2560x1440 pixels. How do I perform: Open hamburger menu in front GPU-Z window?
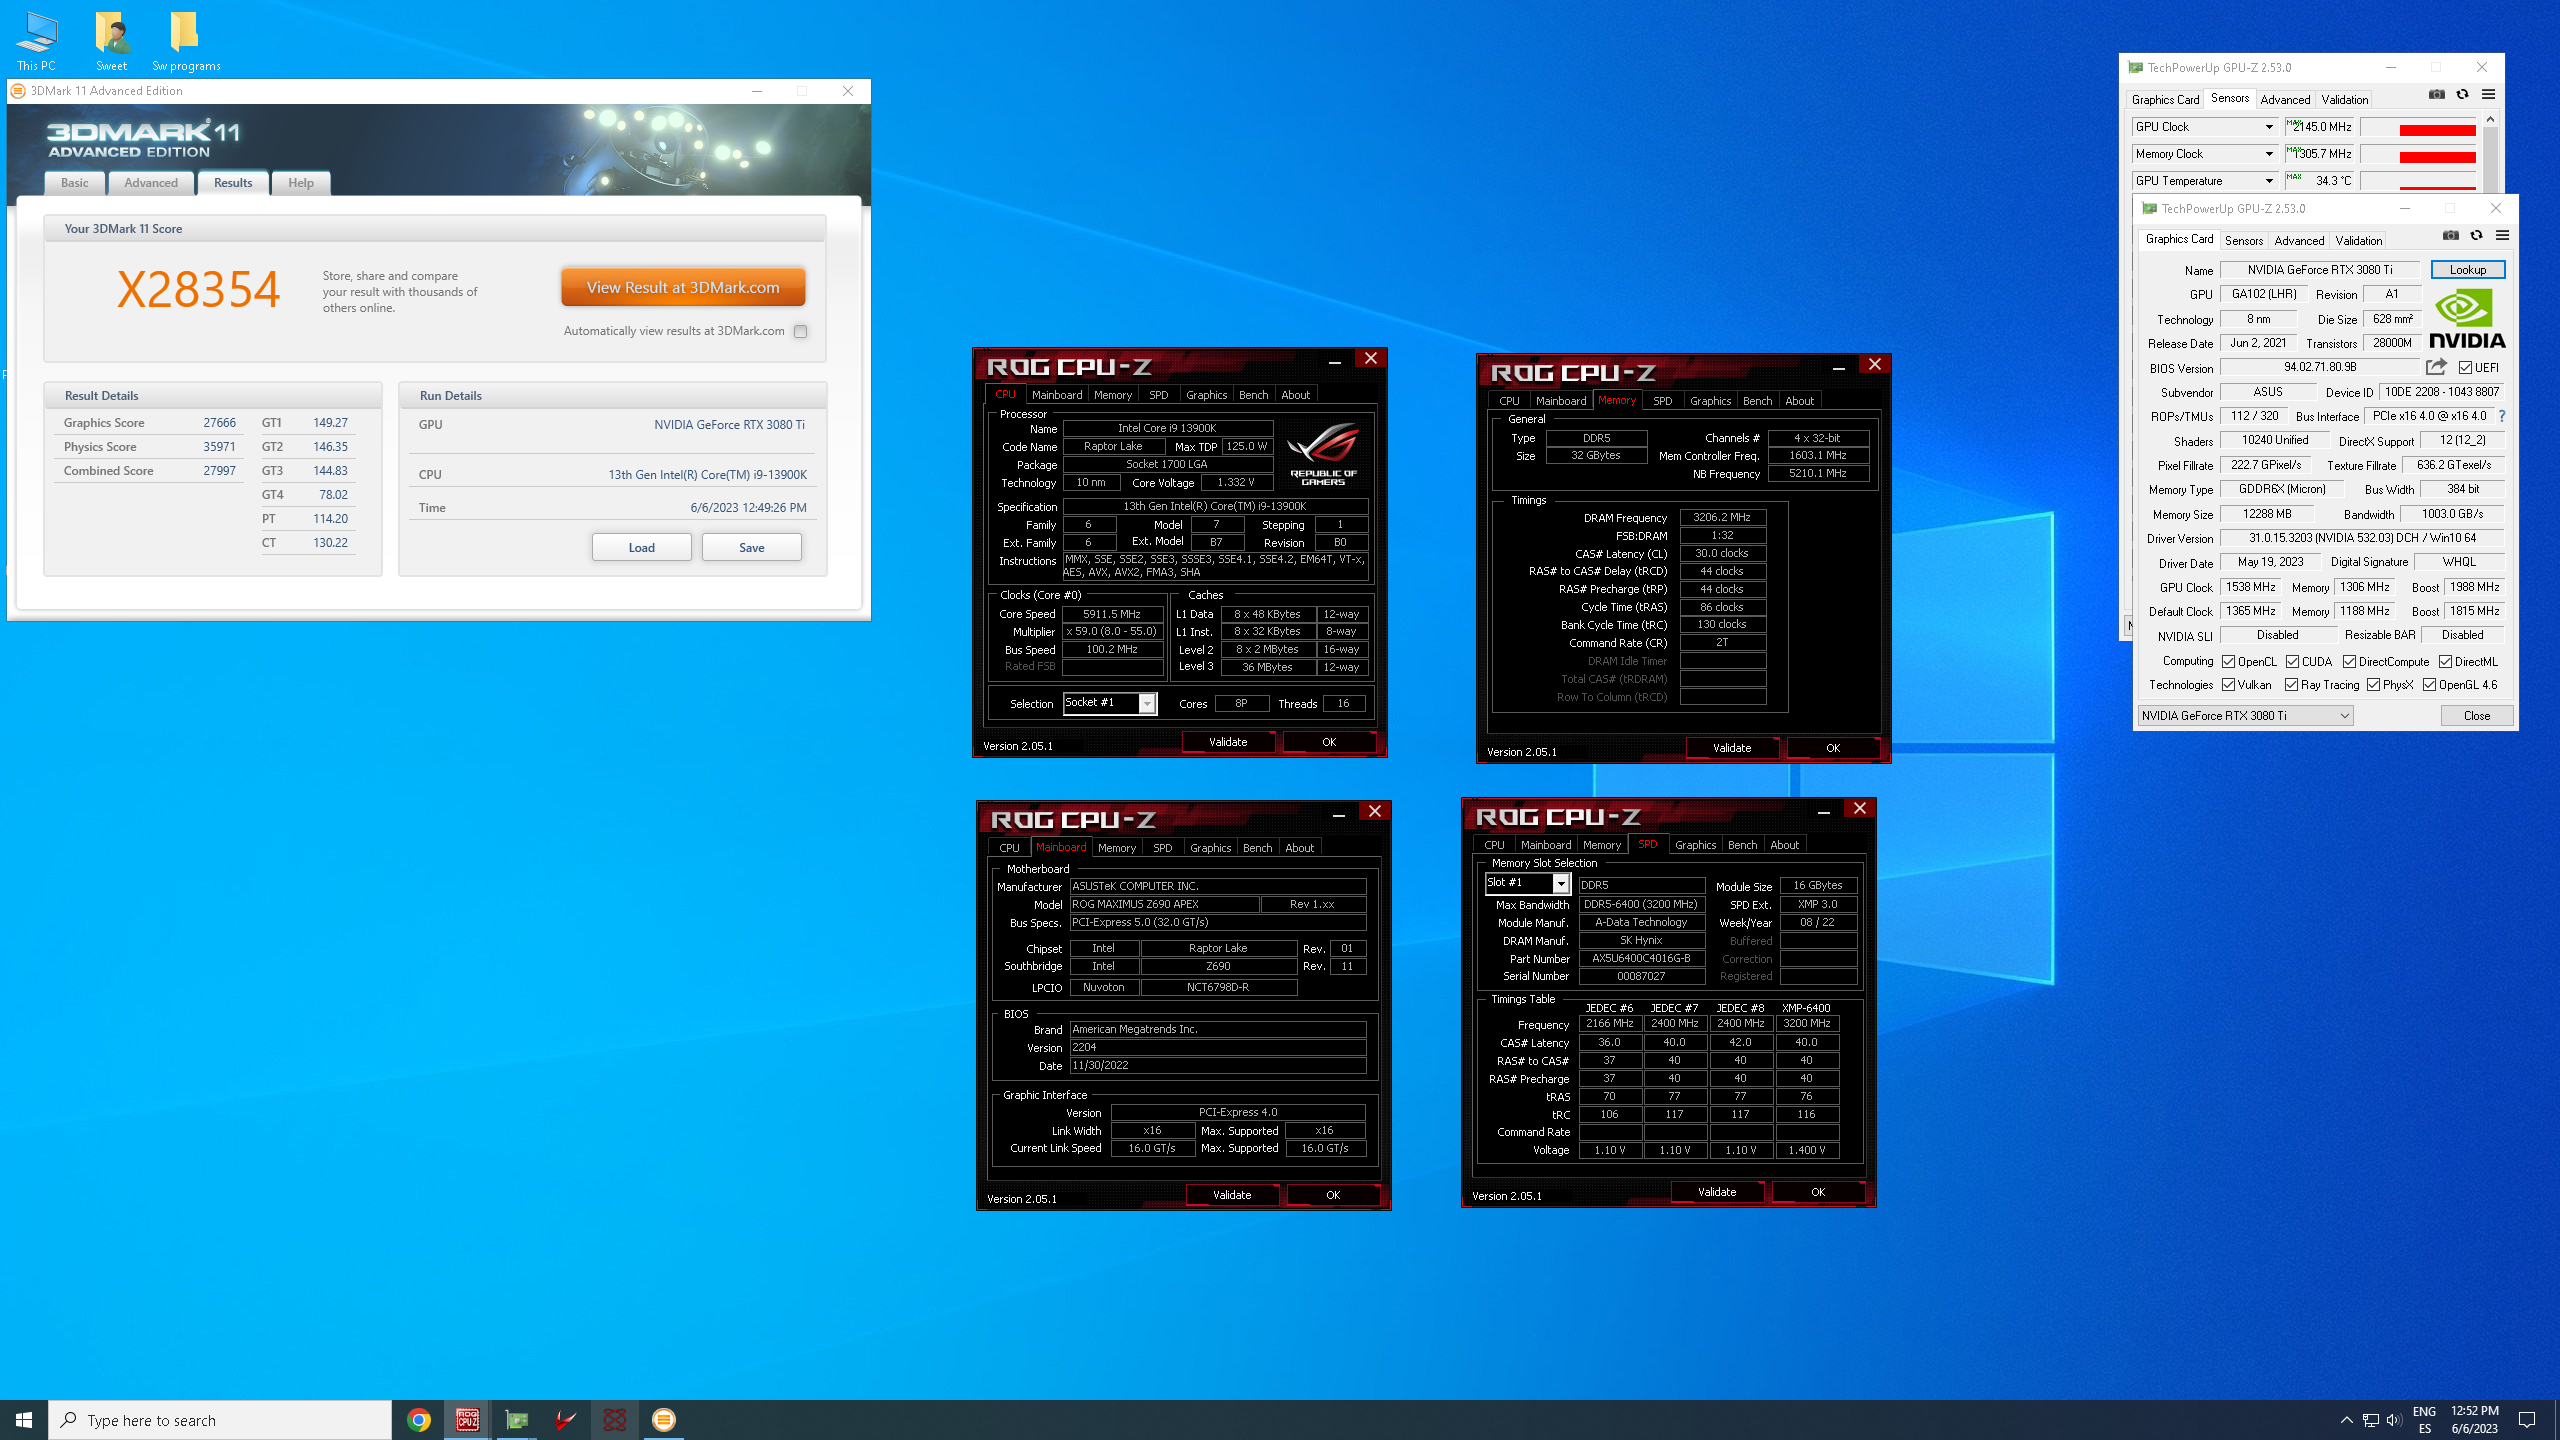coord(2503,236)
